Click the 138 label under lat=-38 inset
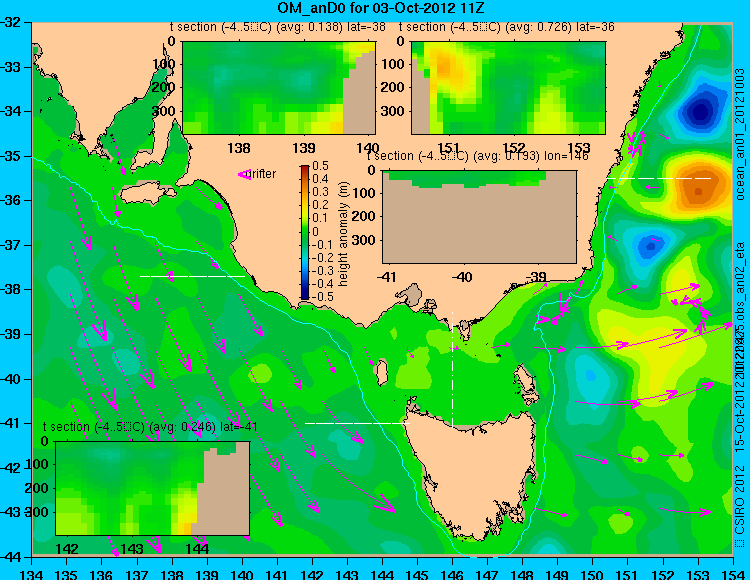750x580 pixels. point(239,148)
